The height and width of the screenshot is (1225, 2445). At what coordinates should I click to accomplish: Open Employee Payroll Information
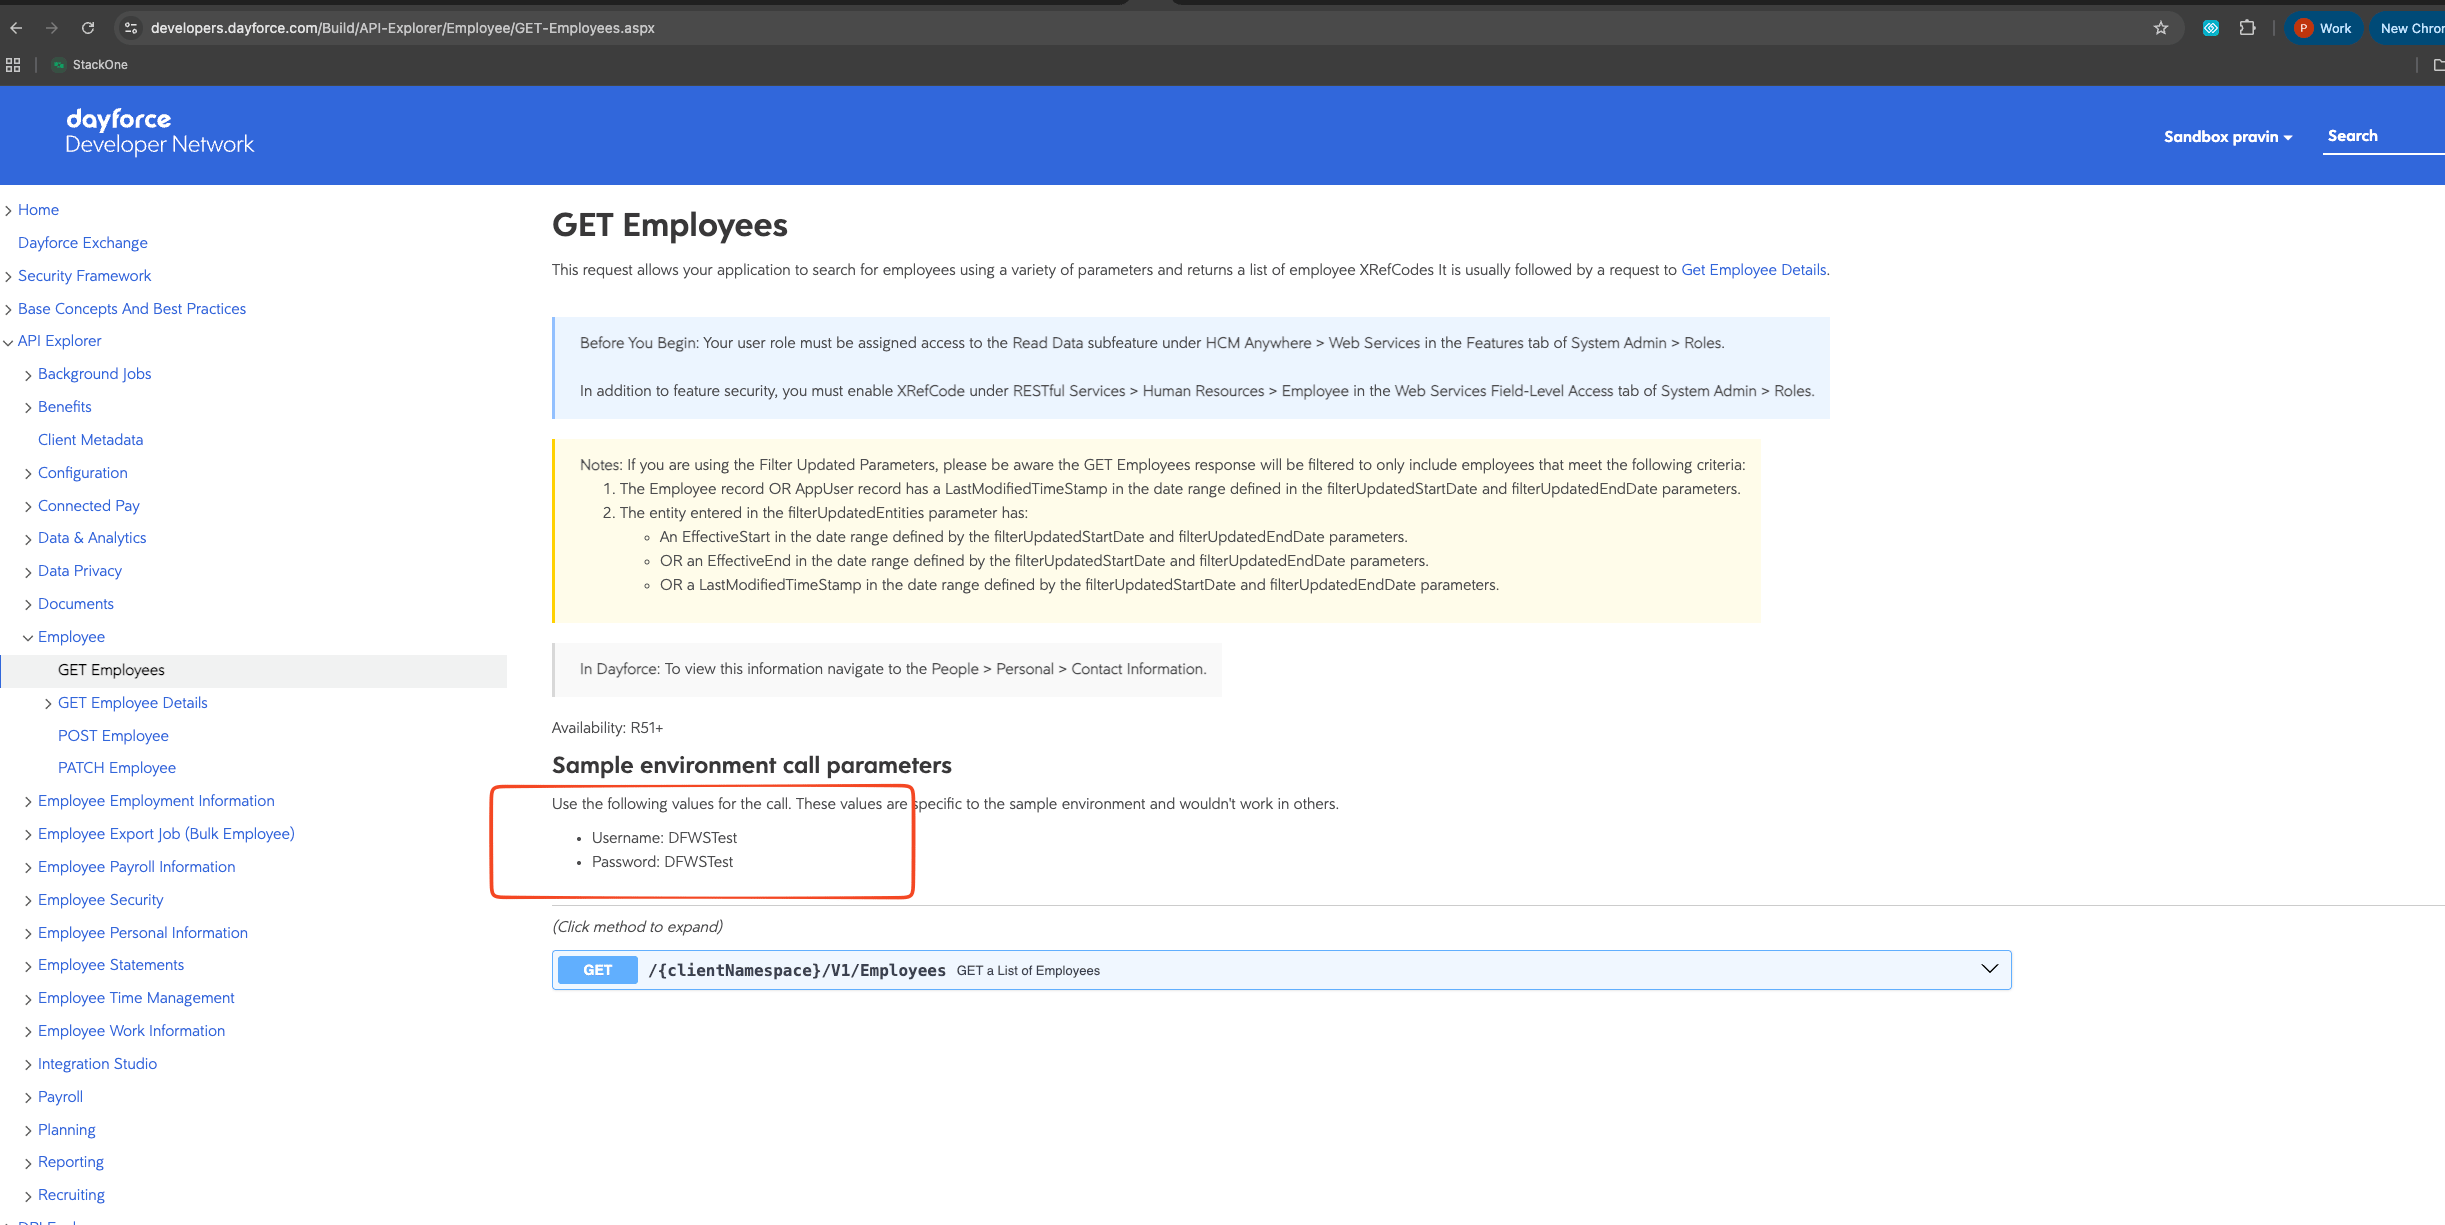point(137,867)
